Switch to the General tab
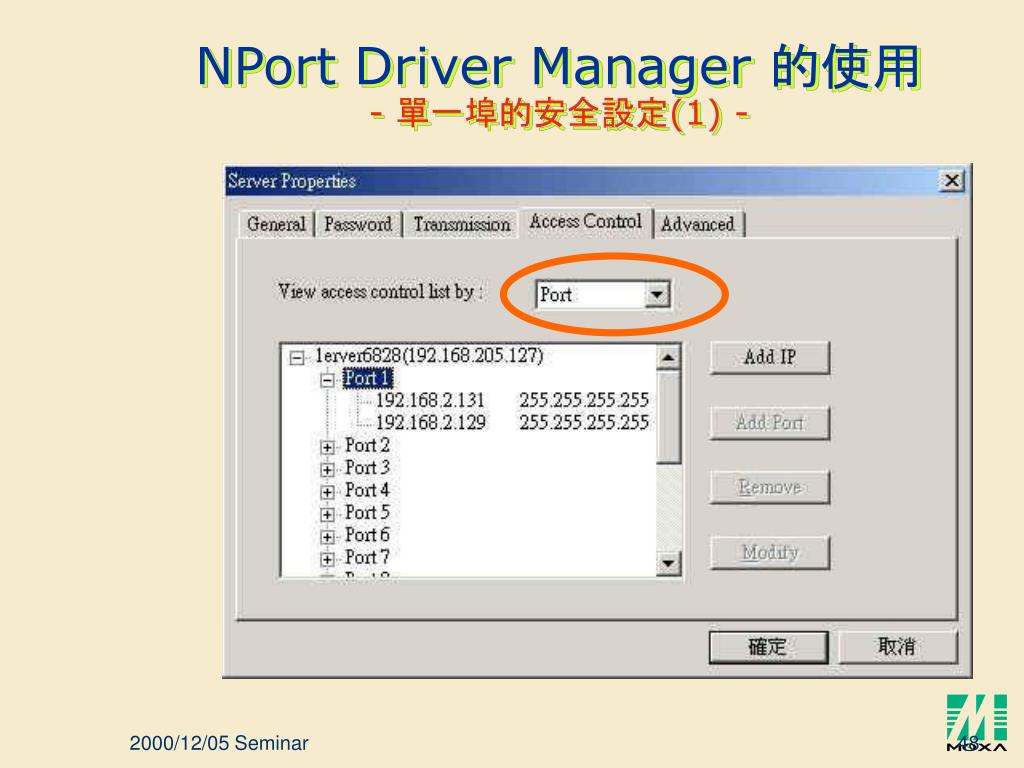This screenshot has width=1024, height=768. [276, 224]
